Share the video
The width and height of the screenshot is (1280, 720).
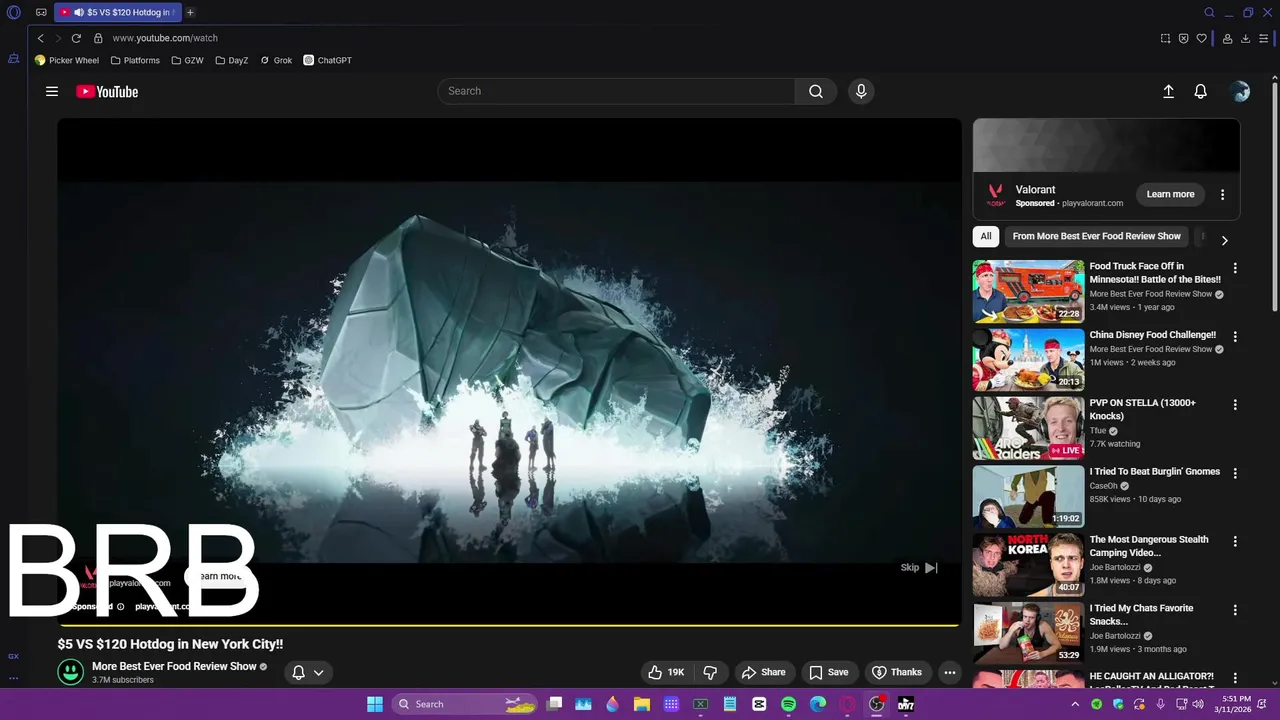[x=762, y=672]
